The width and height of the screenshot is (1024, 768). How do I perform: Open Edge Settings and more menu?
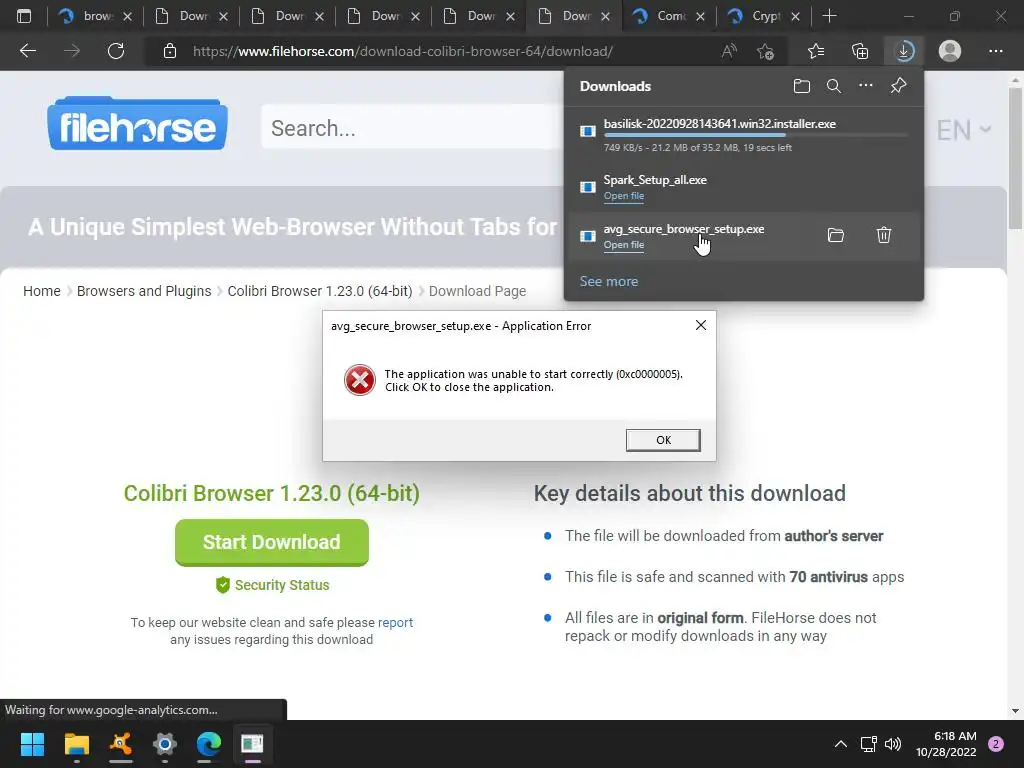[995, 51]
